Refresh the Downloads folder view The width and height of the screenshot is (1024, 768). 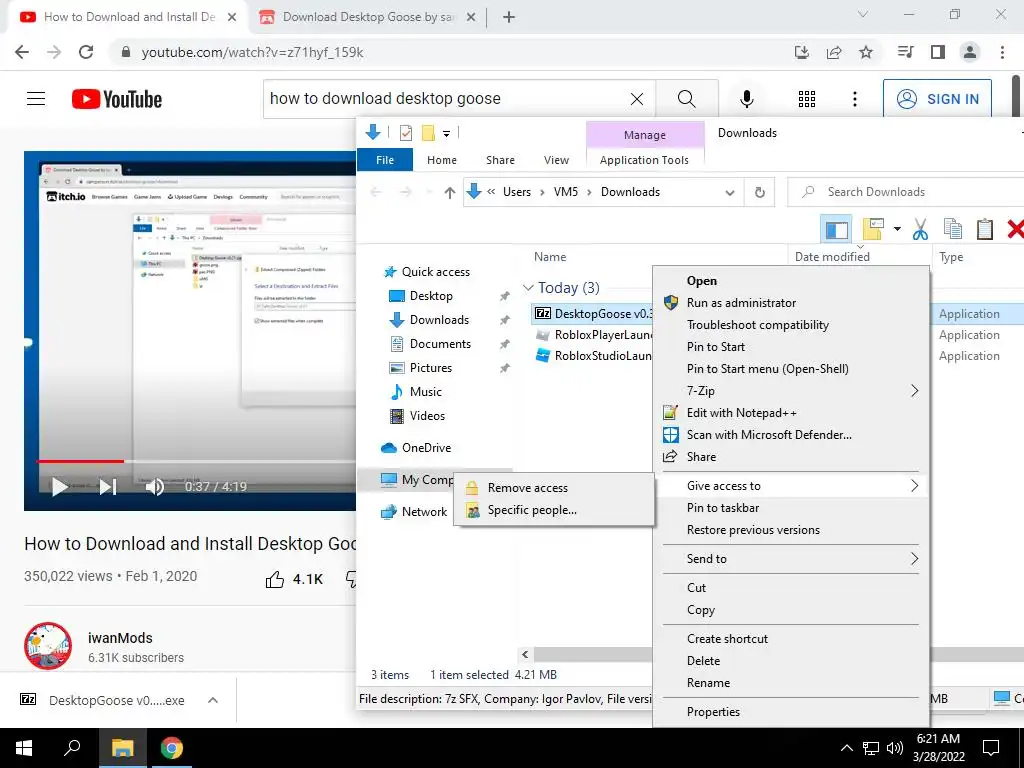coord(760,192)
